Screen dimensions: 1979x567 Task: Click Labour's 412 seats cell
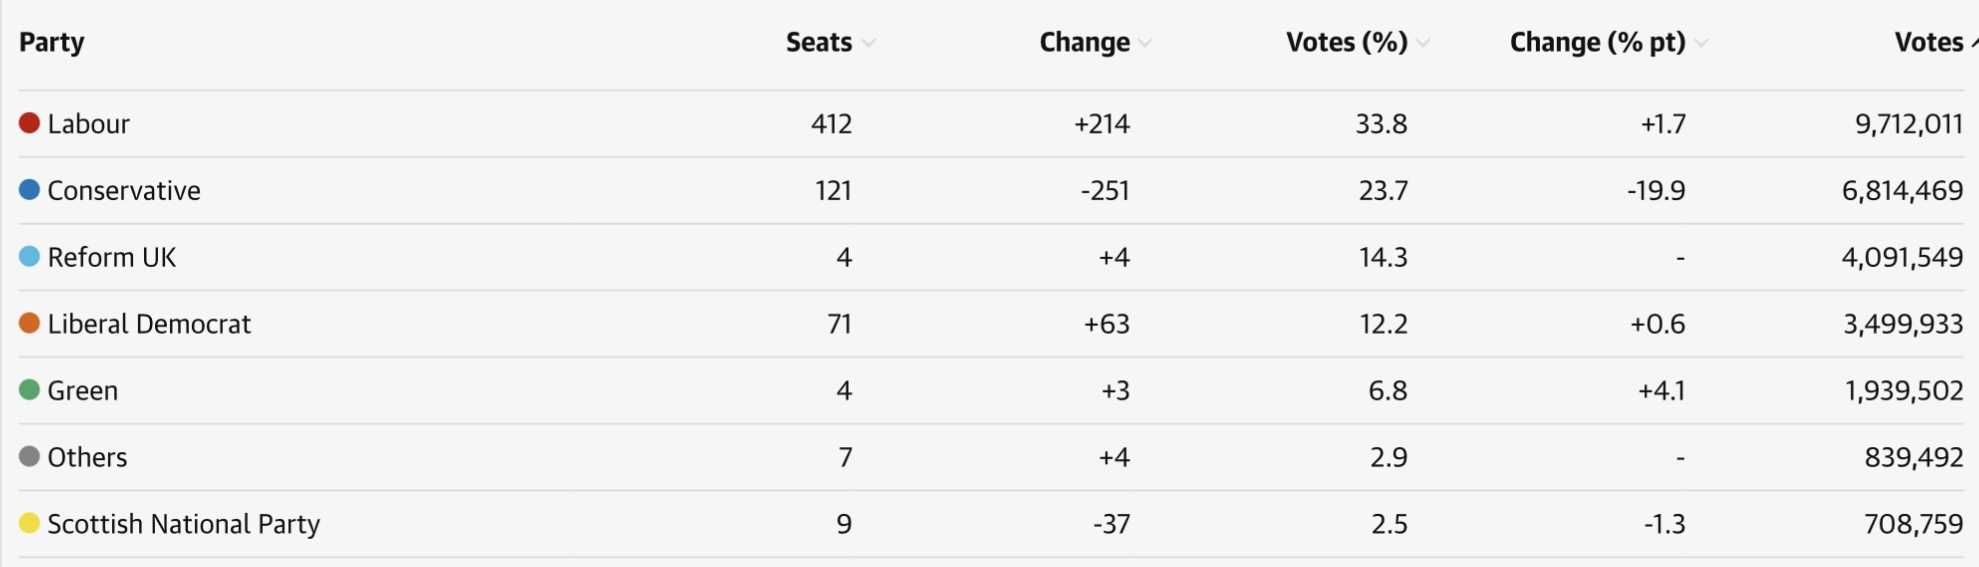coord(832,124)
